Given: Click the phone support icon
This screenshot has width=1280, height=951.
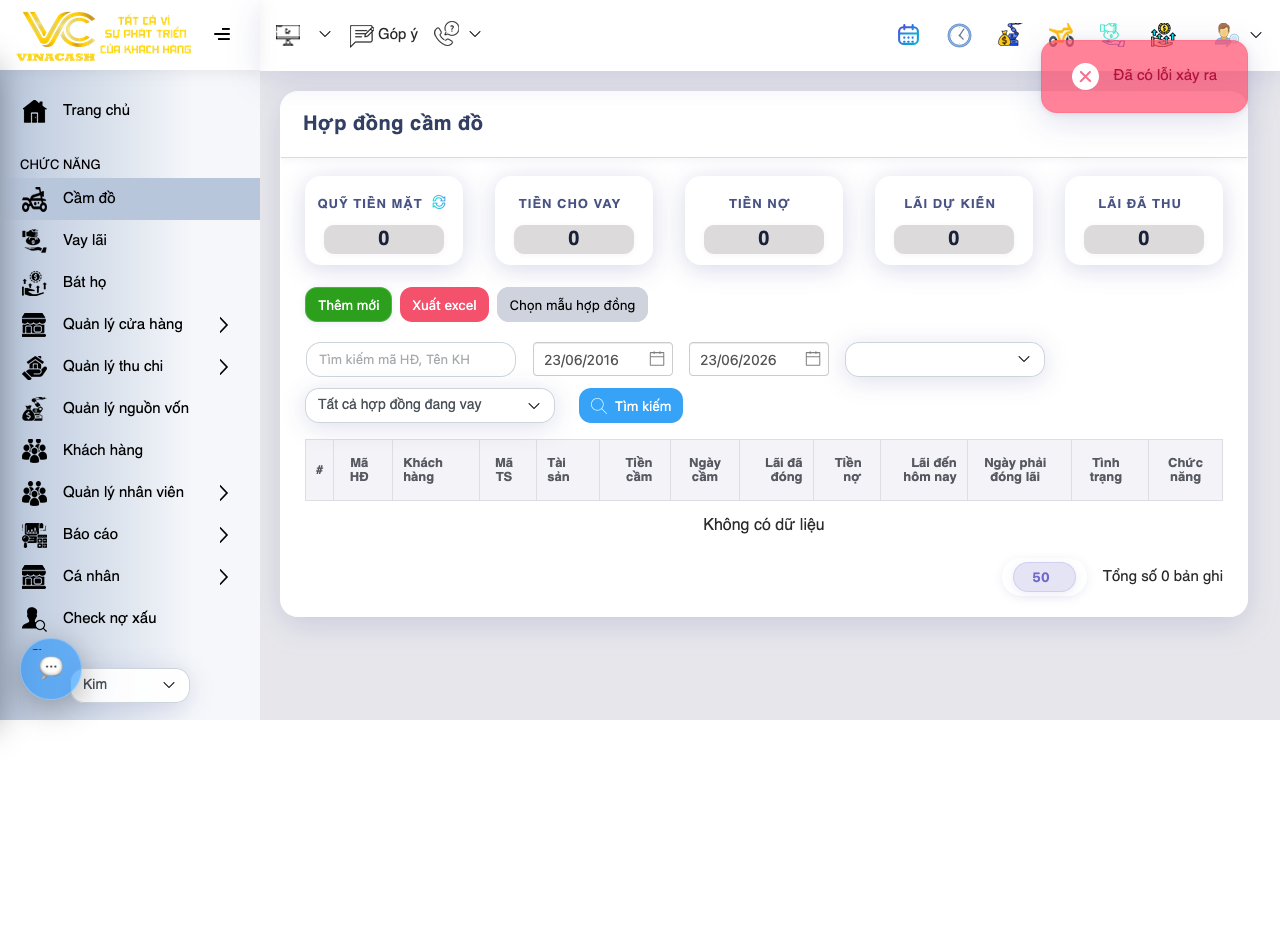Looking at the screenshot, I should pos(446,35).
